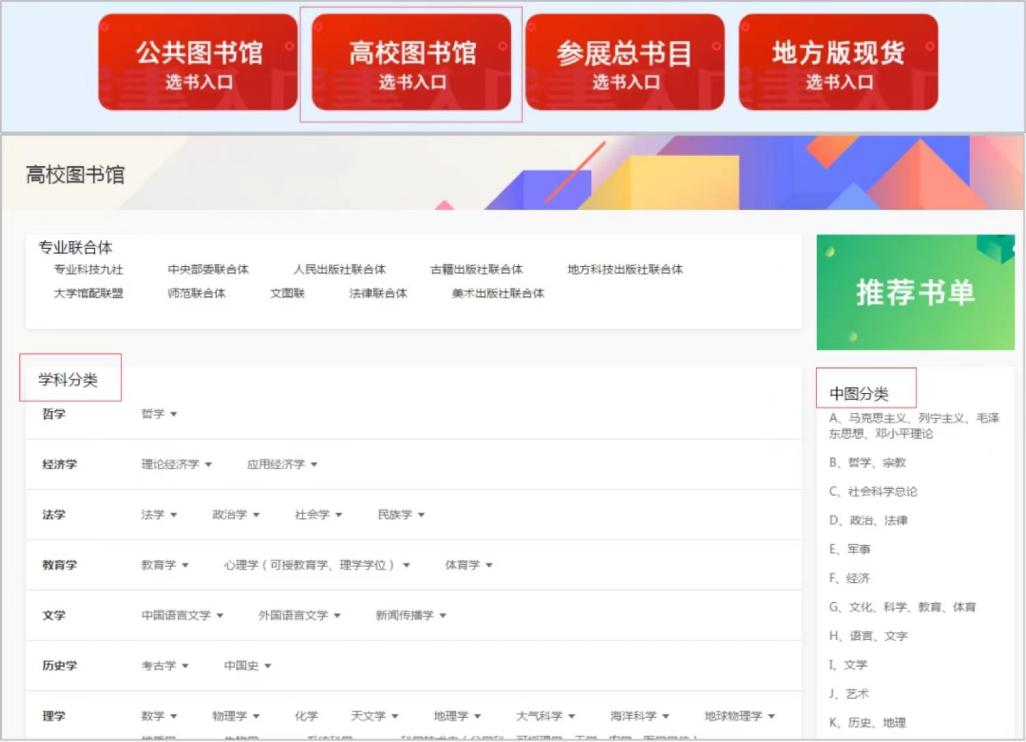1026x742 pixels.
Task: Open the 公共图书馆 选书入口 button
Action: [x=198, y=62]
